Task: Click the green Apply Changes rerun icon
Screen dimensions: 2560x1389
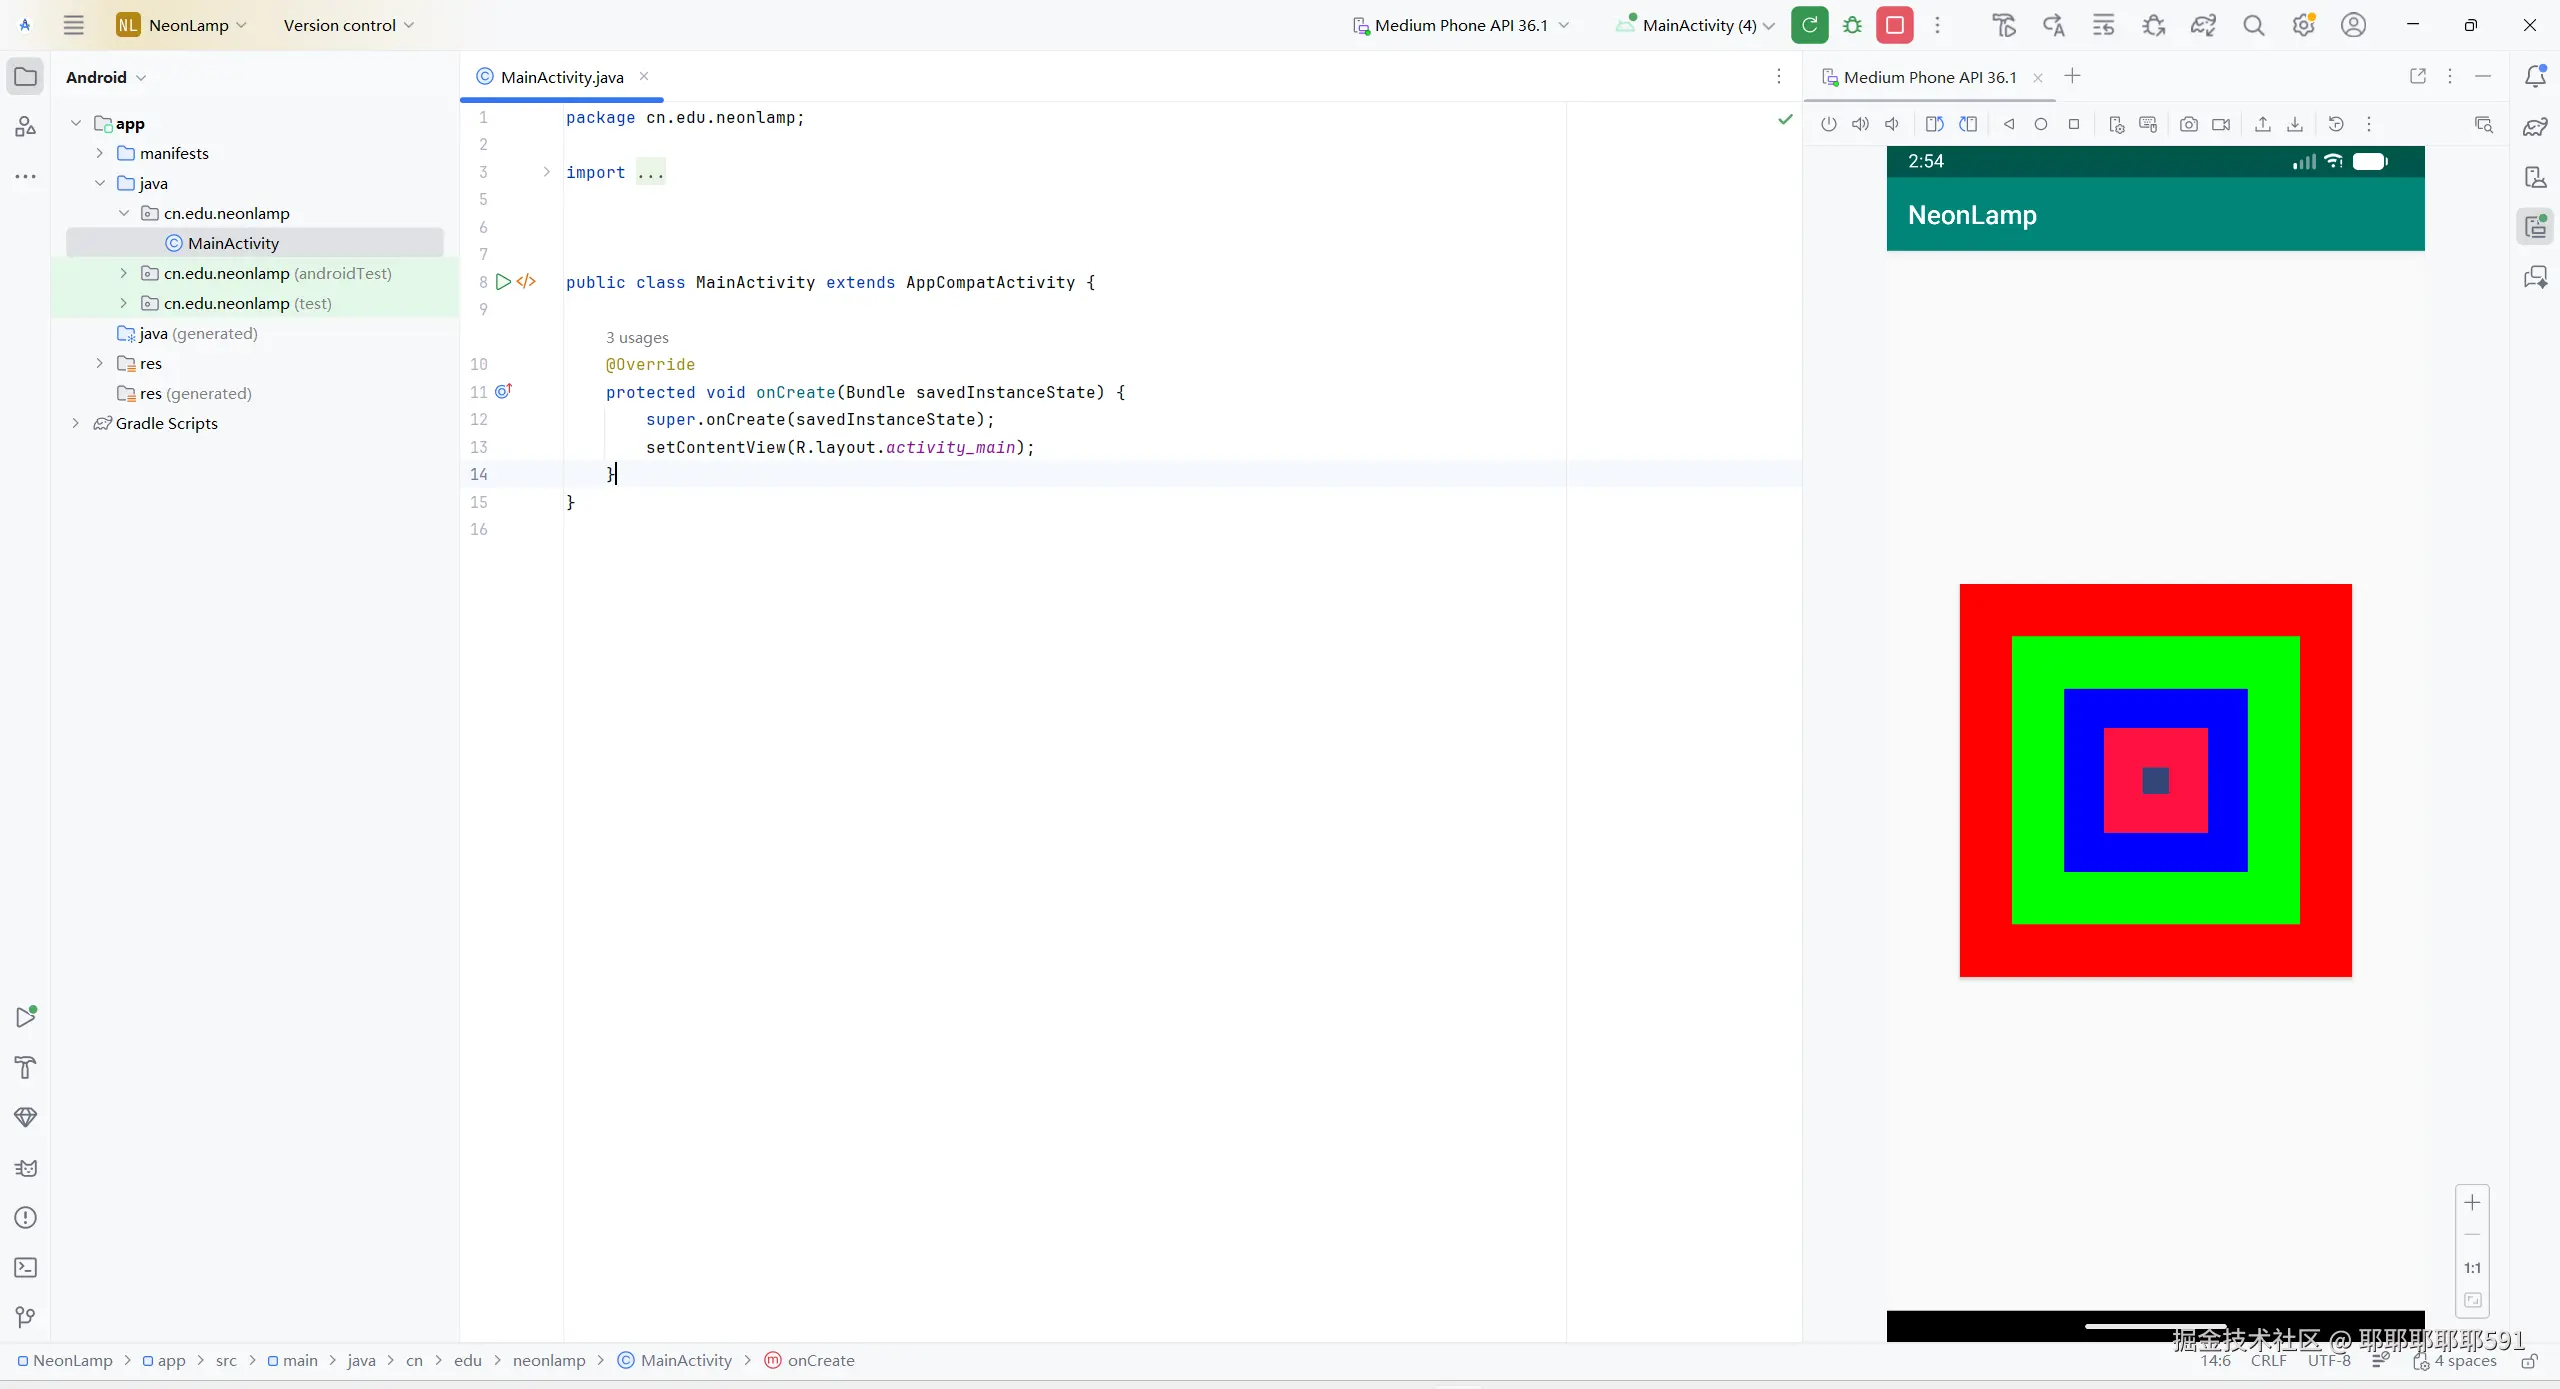Action: click(x=1809, y=25)
